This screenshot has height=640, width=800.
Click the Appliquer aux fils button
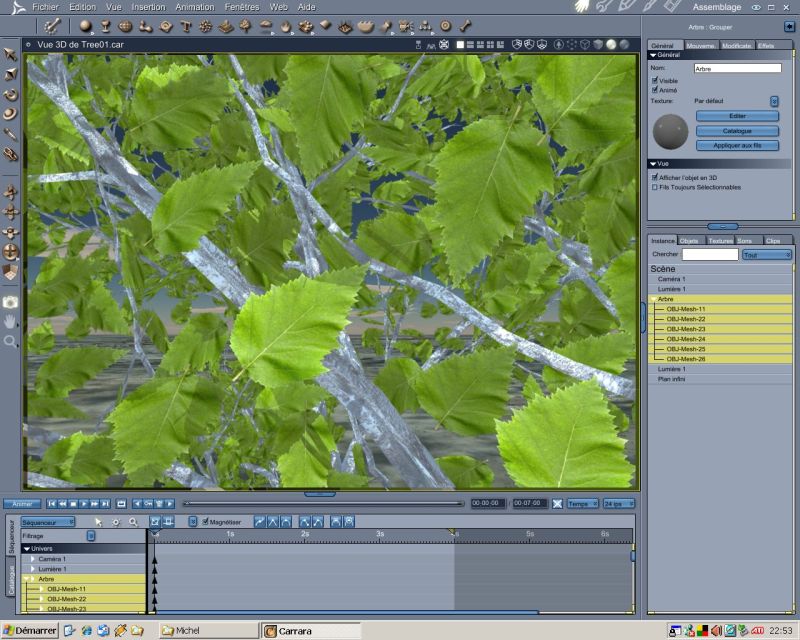(737, 146)
